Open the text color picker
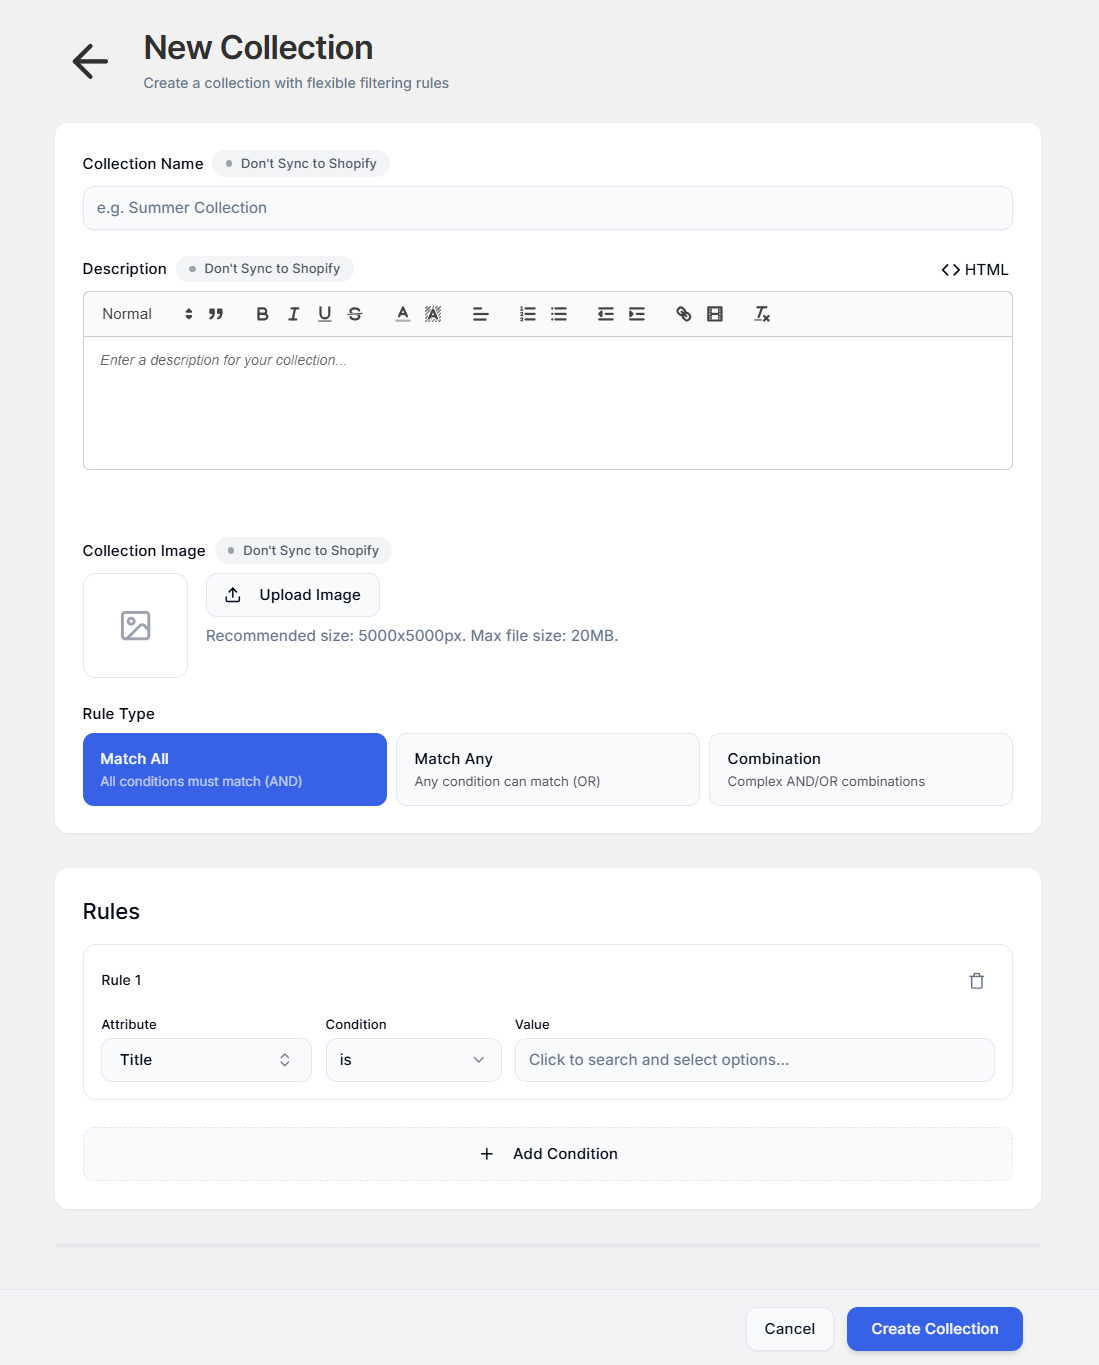The width and height of the screenshot is (1099, 1365). [402, 313]
